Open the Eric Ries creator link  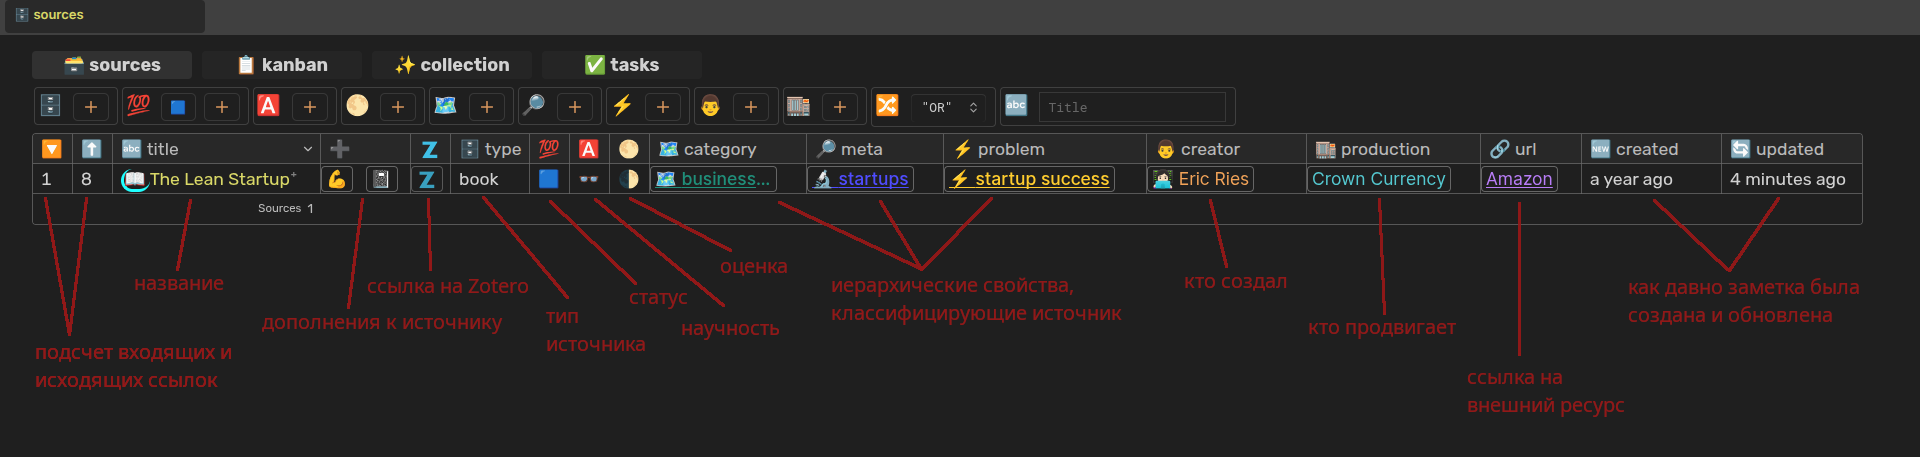coord(1212,179)
